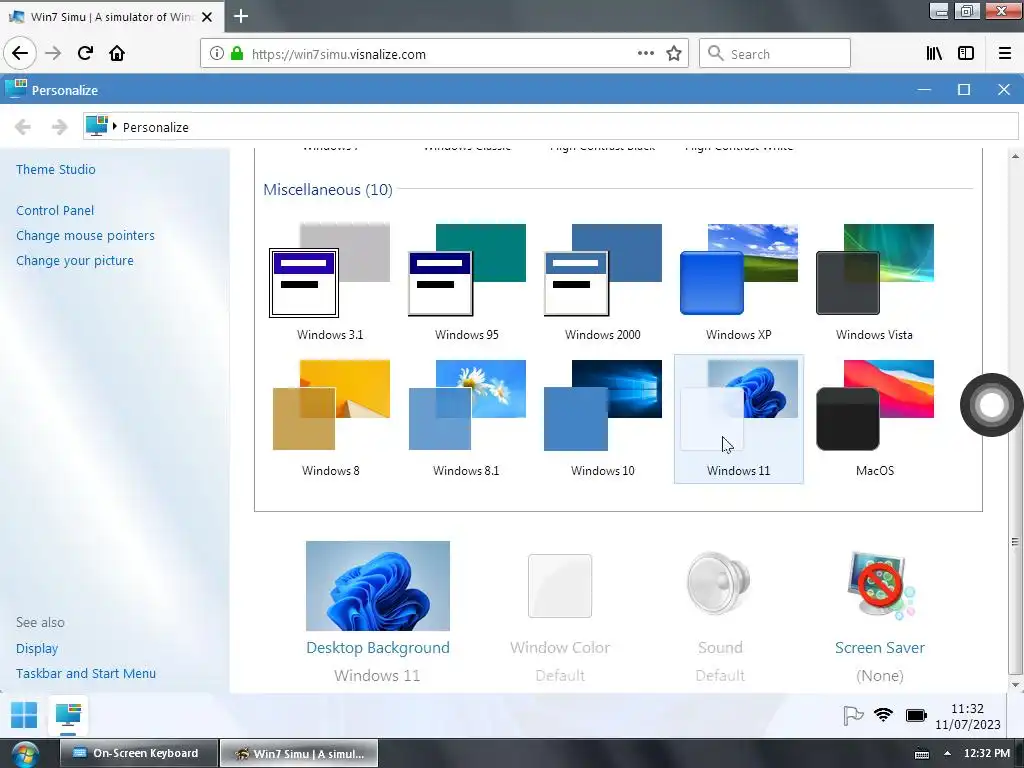The image size is (1024, 768).
Task: Choose the Windows 2000 theme
Action: (602, 281)
